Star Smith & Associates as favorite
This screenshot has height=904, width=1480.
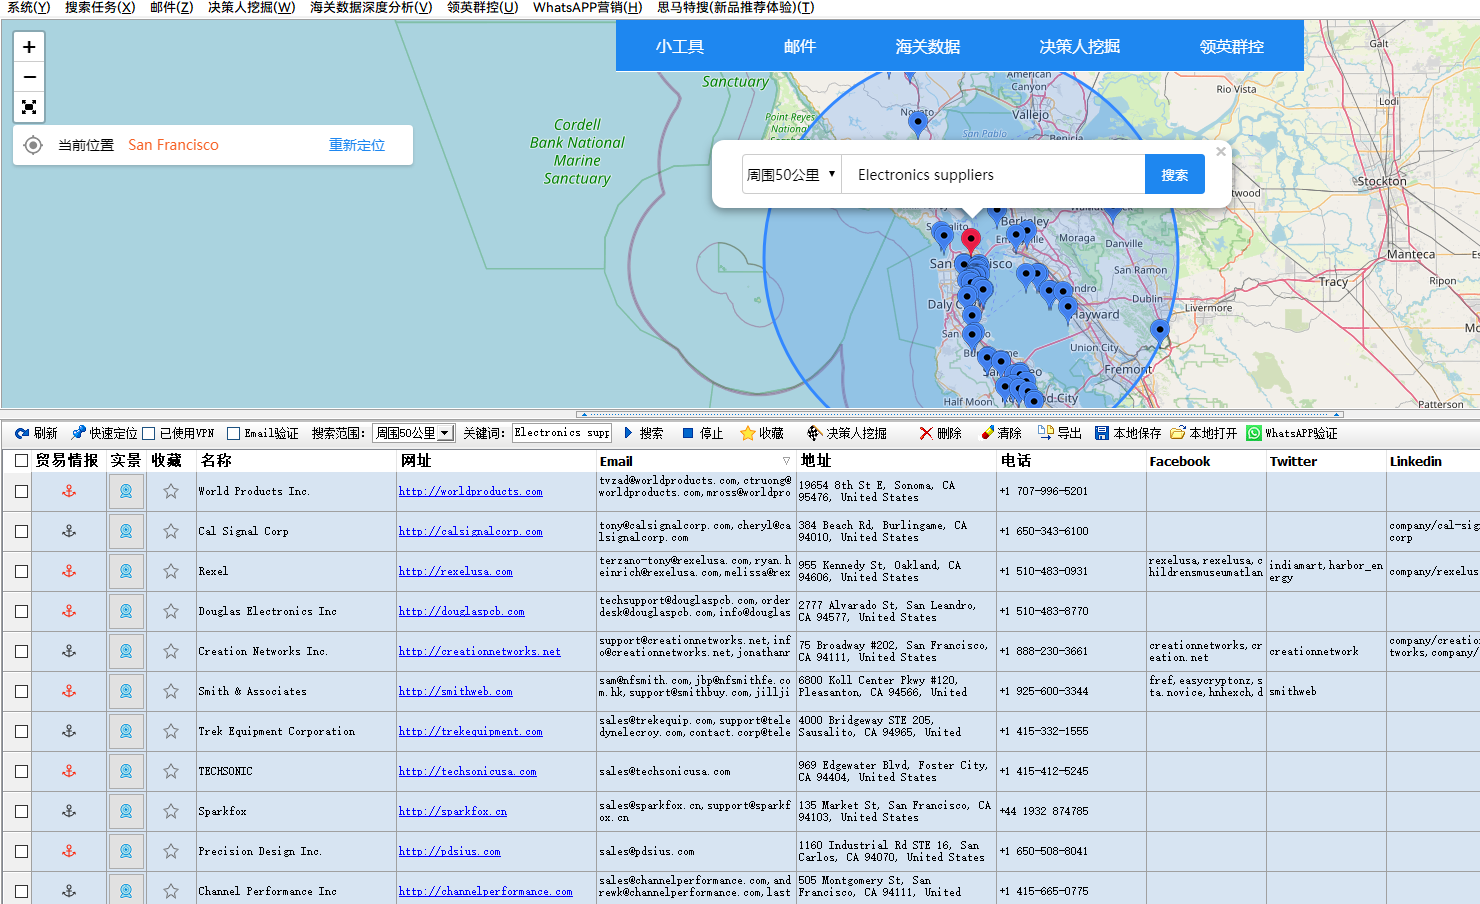click(171, 691)
